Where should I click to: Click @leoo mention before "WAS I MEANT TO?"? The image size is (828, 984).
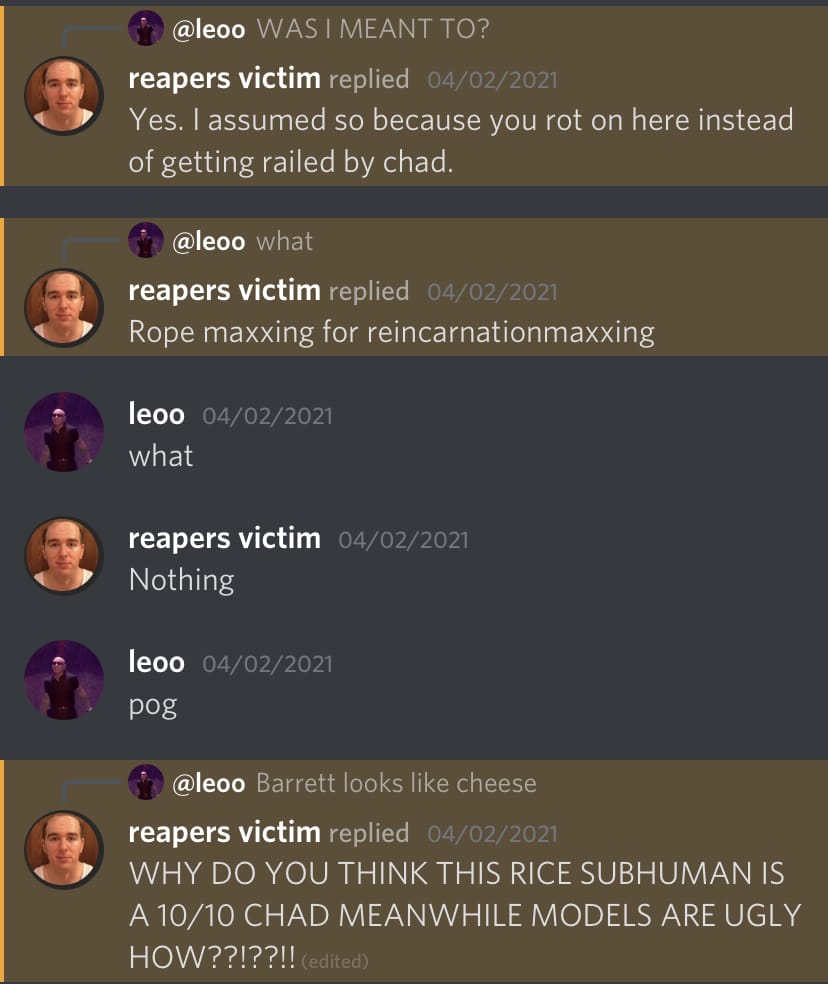(208, 29)
